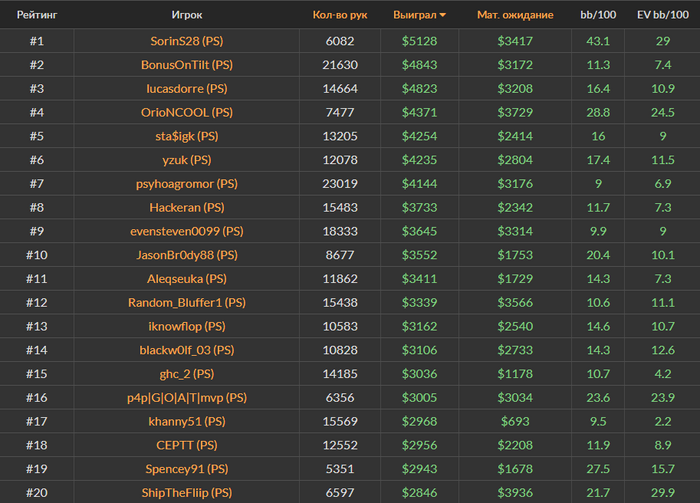Click ShipTheFliip (PS) player name
Viewport: 700px width, 503px height.
186,493
